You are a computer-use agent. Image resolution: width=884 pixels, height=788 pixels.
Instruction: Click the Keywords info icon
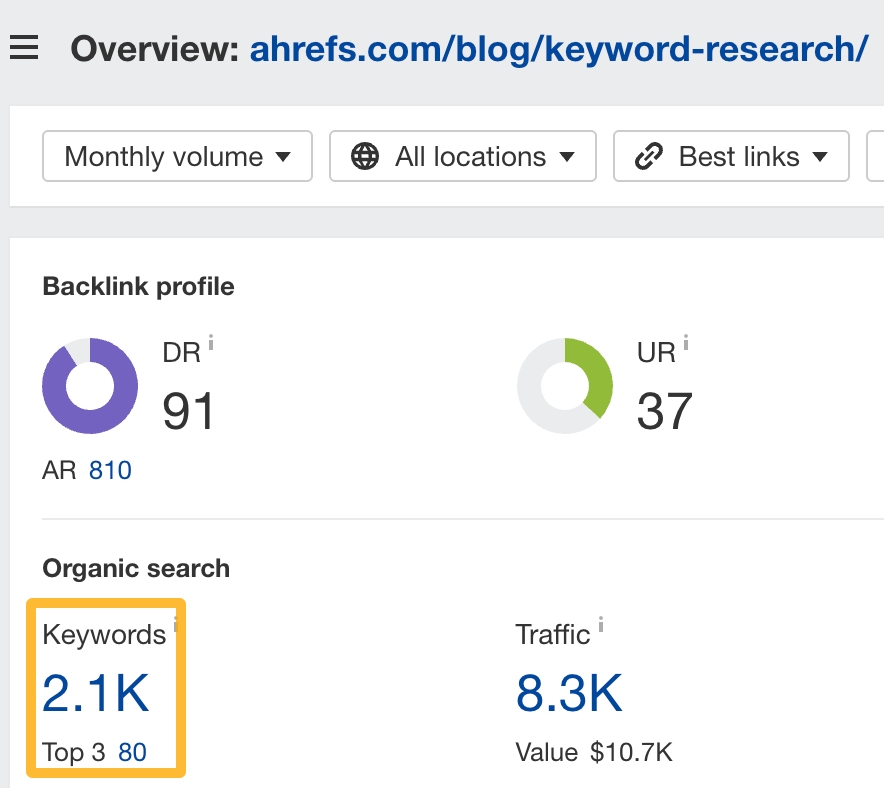[x=176, y=624]
